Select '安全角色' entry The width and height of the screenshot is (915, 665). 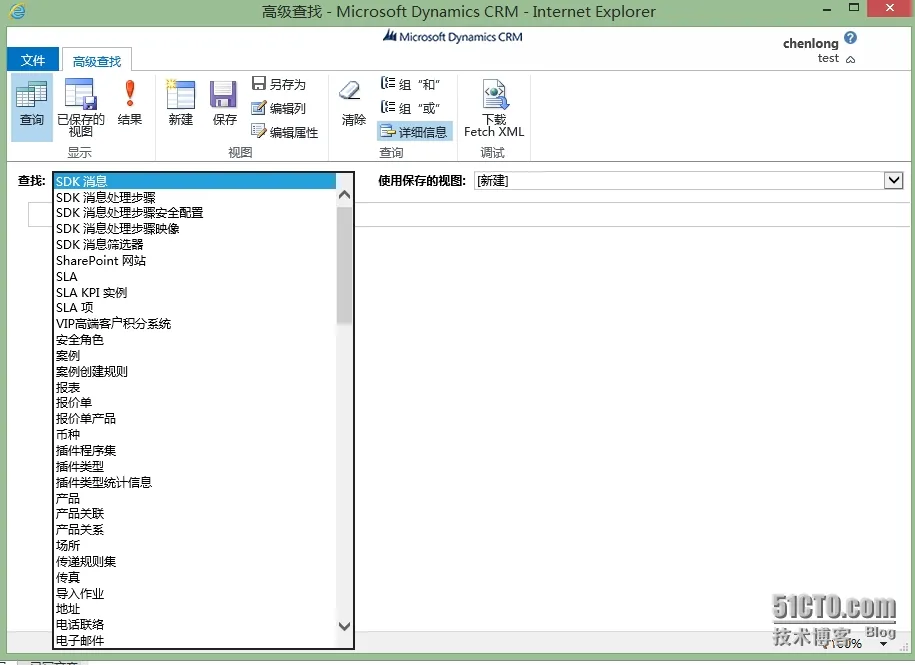195,340
